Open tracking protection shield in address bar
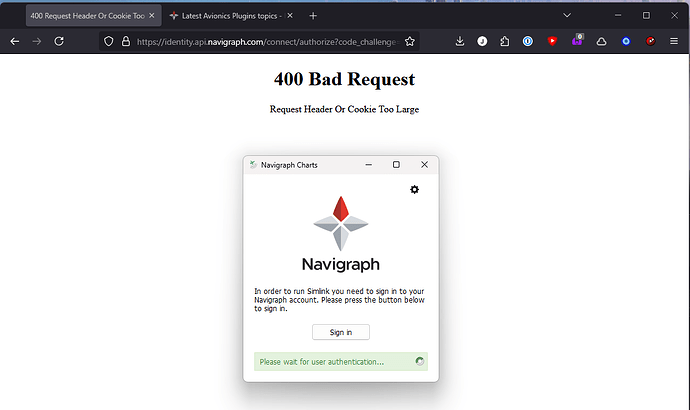690x410 pixels. tap(109, 41)
